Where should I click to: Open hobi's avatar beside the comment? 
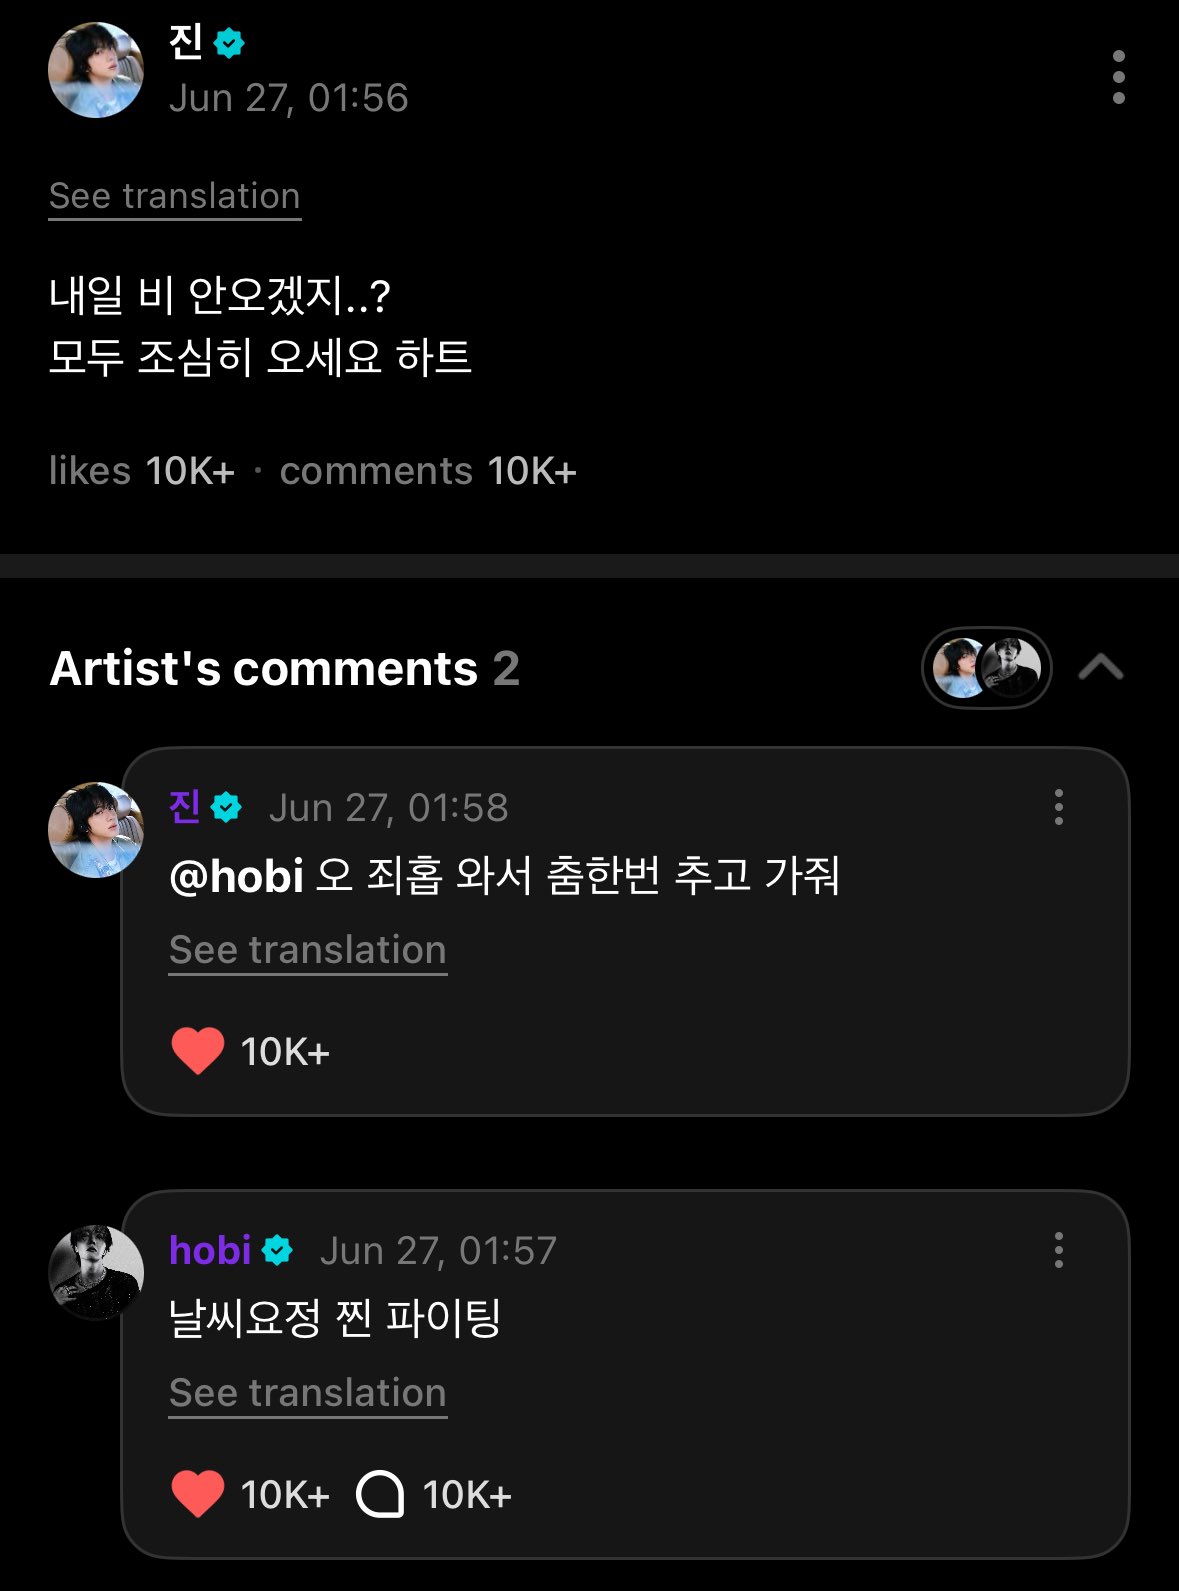tap(96, 1272)
